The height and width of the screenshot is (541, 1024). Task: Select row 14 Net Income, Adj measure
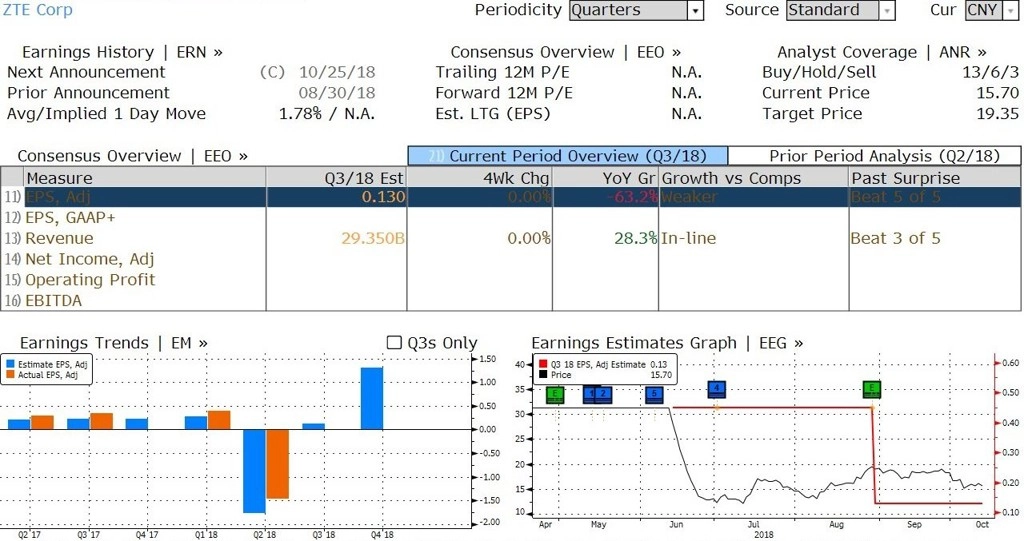[x=89, y=259]
